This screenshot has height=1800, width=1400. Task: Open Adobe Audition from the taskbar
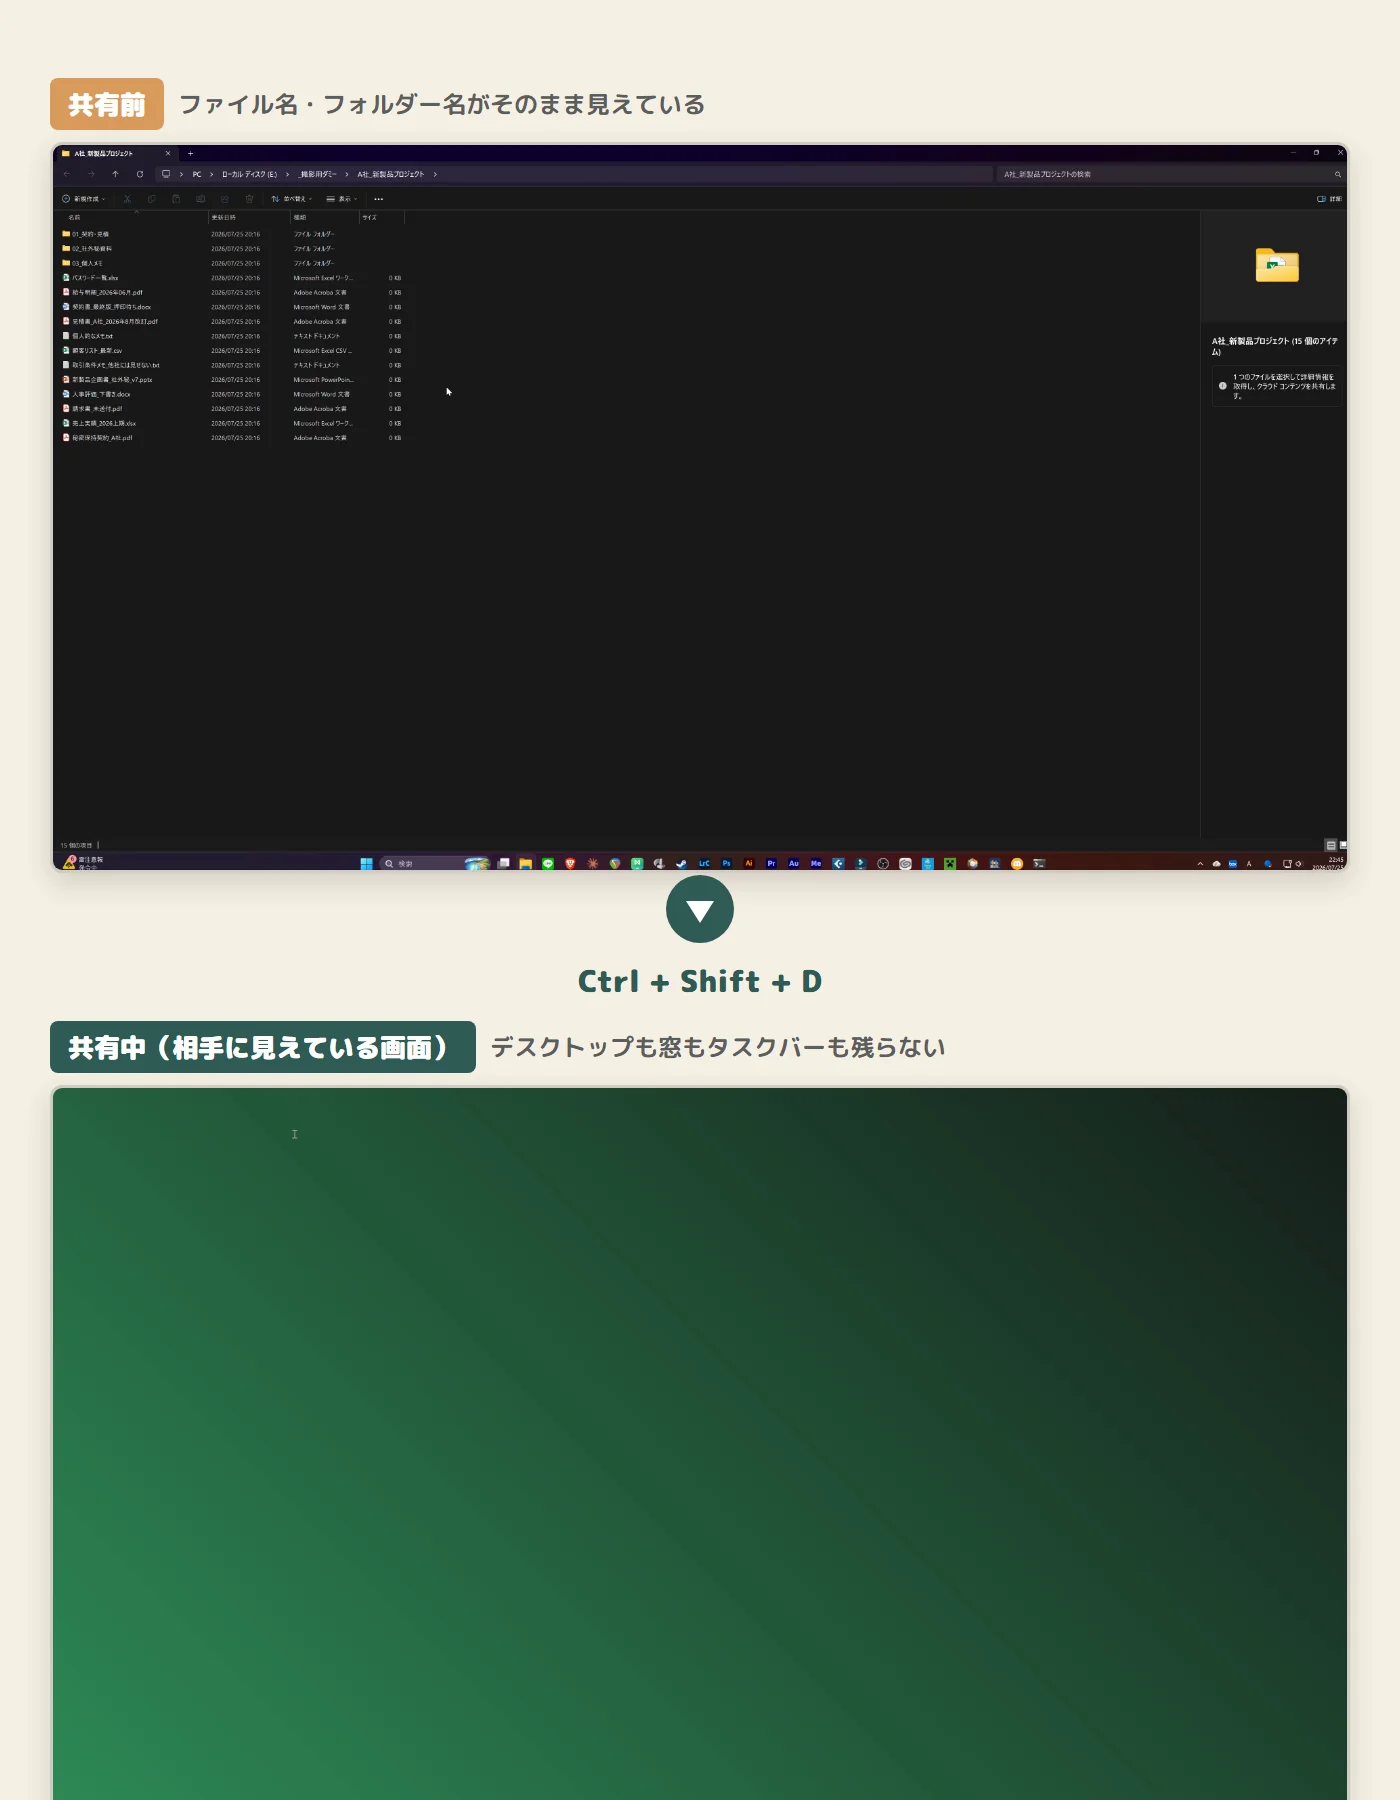[794, 864]
